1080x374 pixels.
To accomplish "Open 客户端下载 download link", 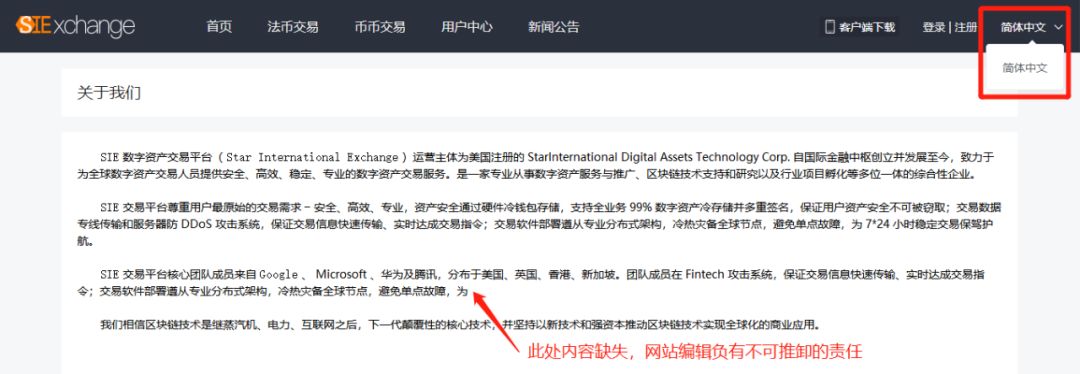I will pyautogui.click(x=867, y=28).
